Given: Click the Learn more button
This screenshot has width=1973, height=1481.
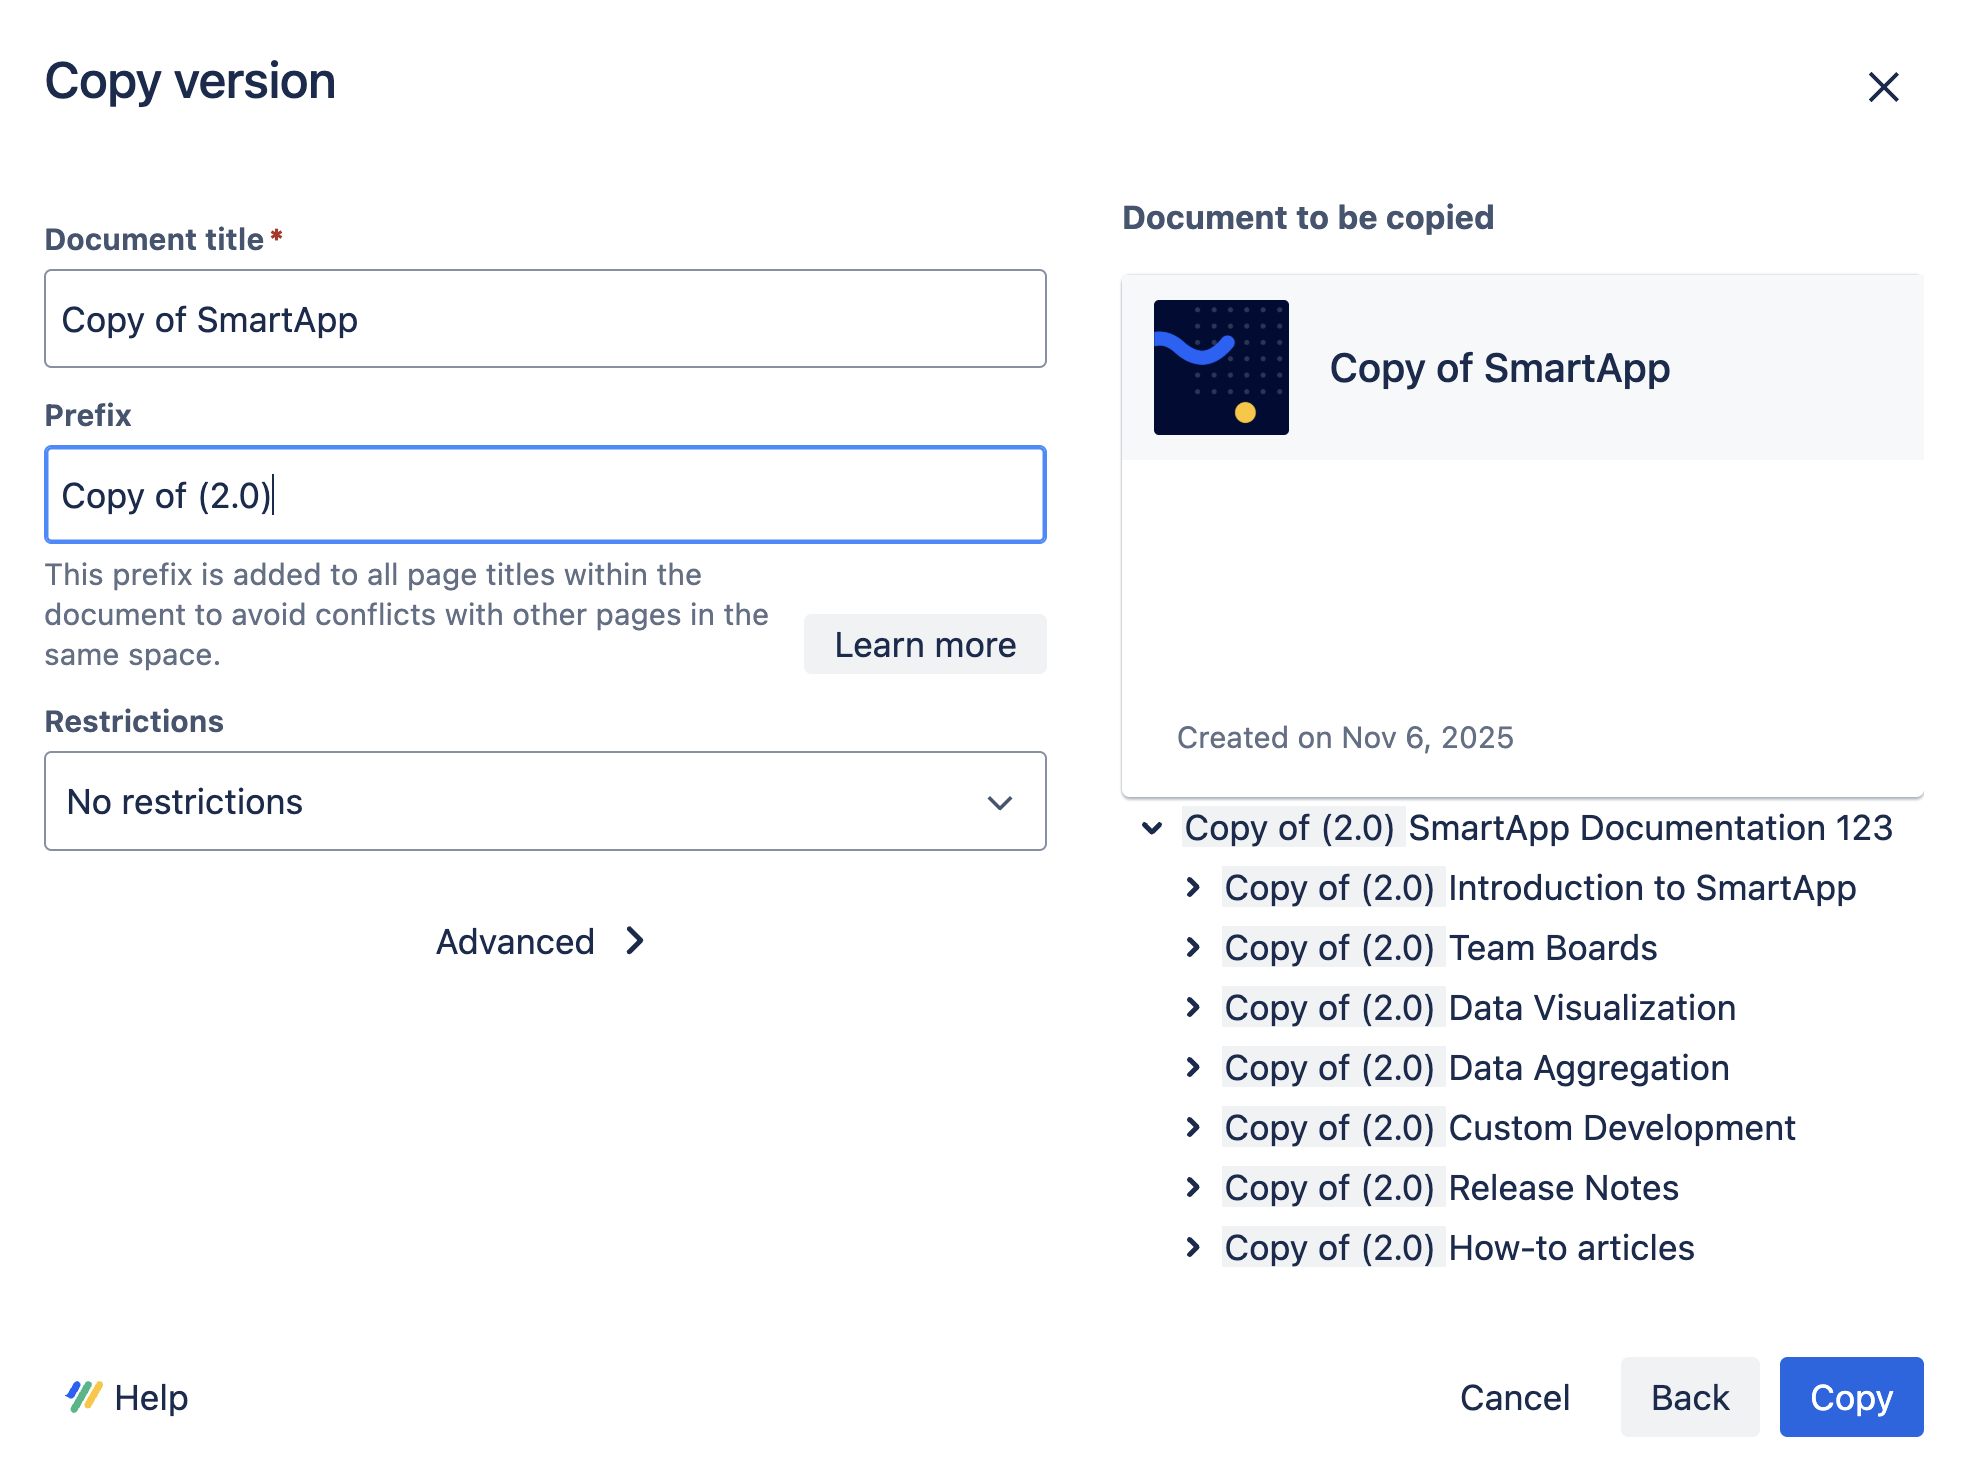Looking at the screenshot, I should [x=924, y=644].
